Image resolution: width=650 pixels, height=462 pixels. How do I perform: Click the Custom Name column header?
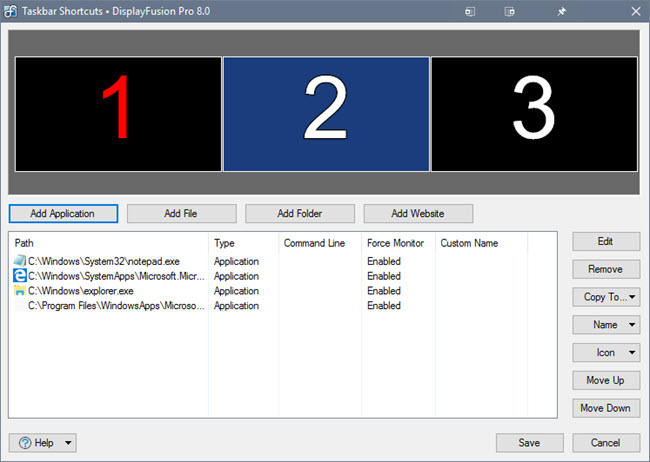click(481, 243)
